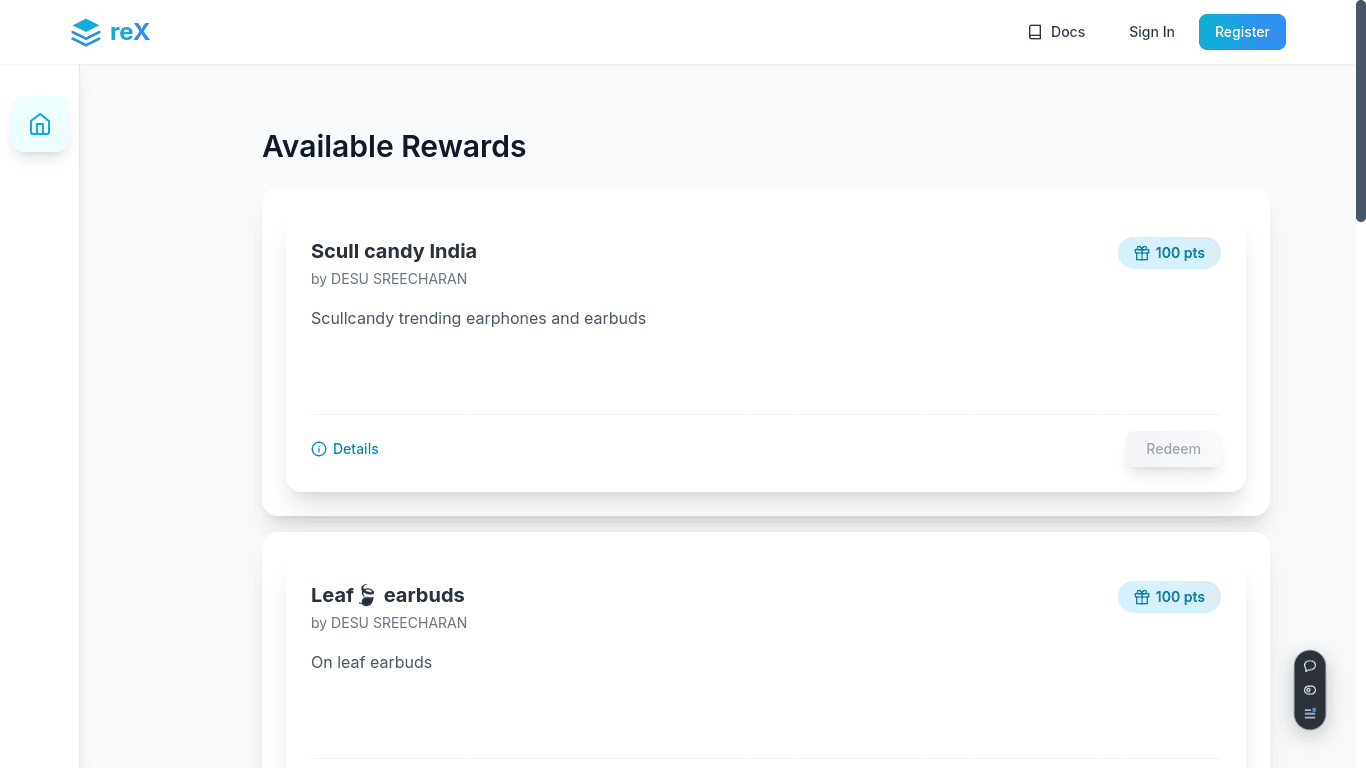The width and height of the screenshot is (1366, 768).
Task: Open Details for Scull candy India
Action: (345, 449)
